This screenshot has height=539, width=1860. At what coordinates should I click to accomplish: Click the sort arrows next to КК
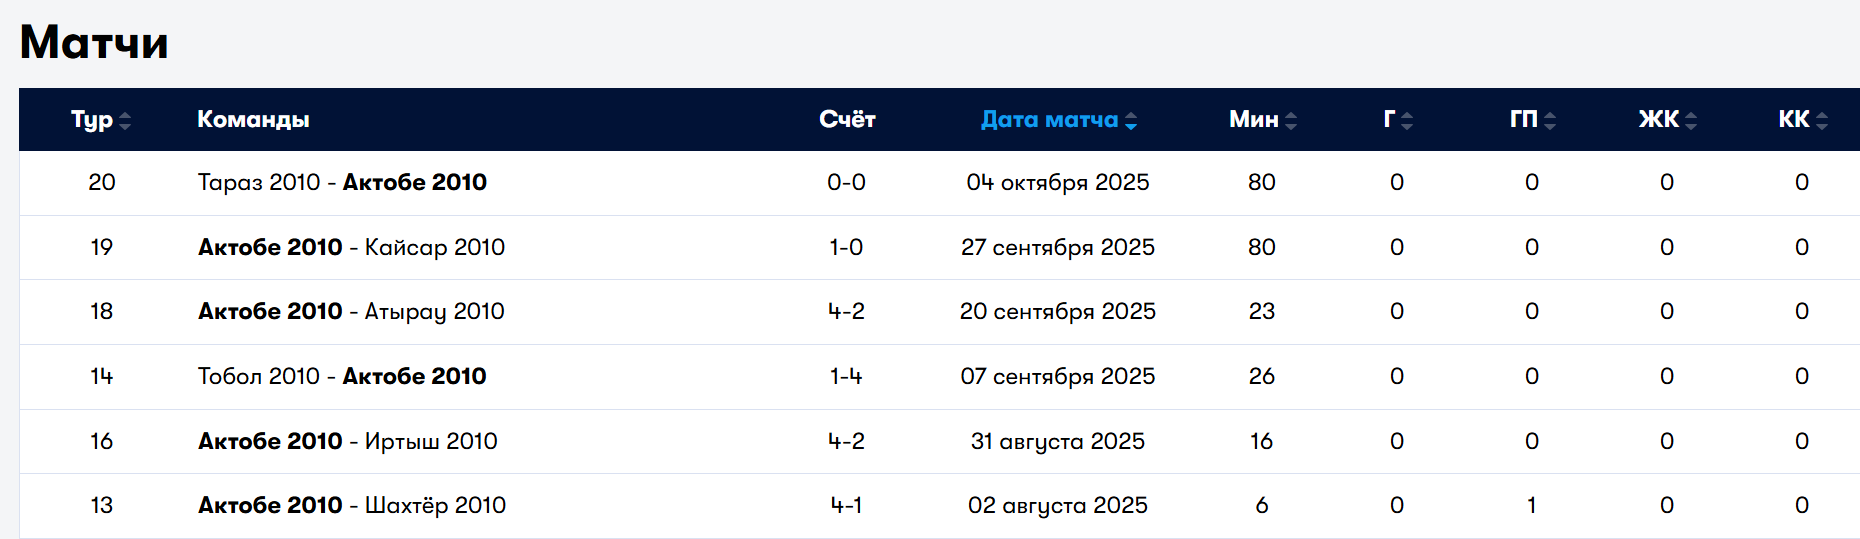[1822, 121]
